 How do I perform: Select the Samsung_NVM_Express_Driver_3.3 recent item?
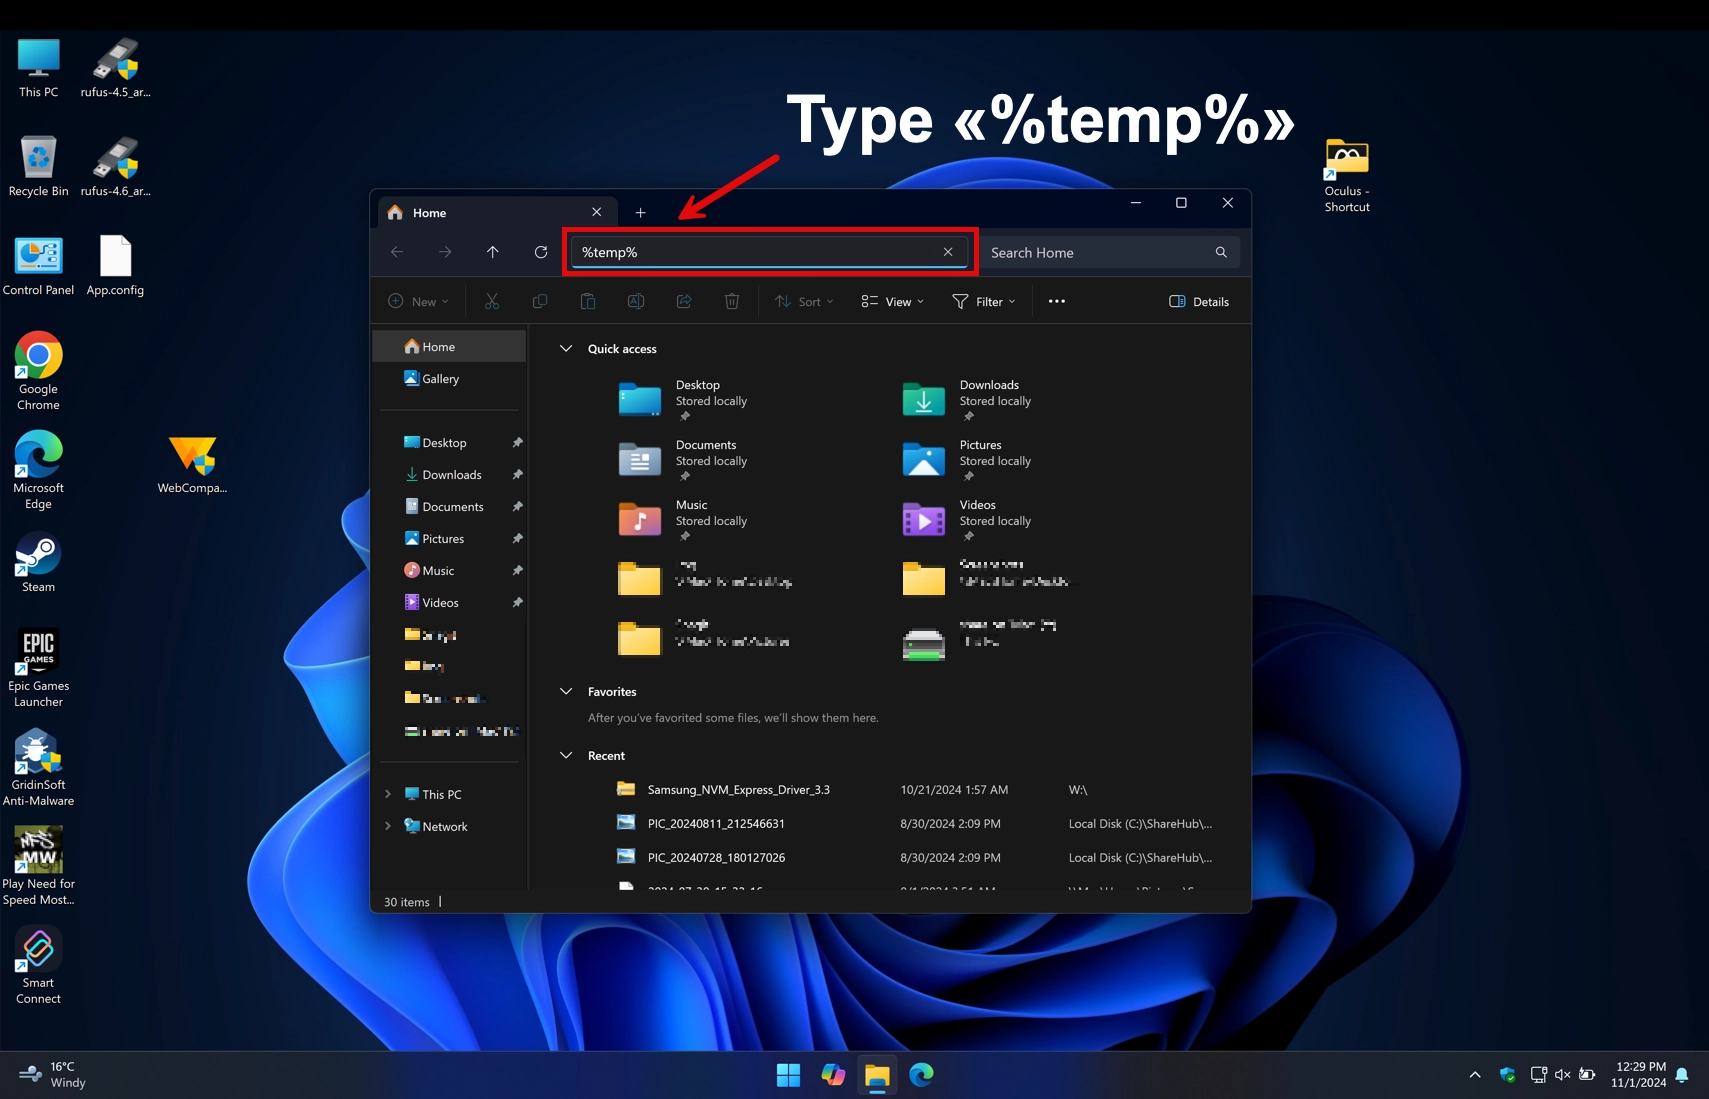pyautogui.click(x=738, y=789)
